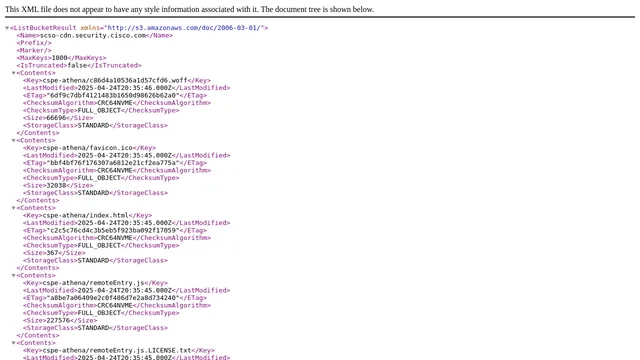Click STANDARD storage class under the .woff key

(x=93, y=126)
